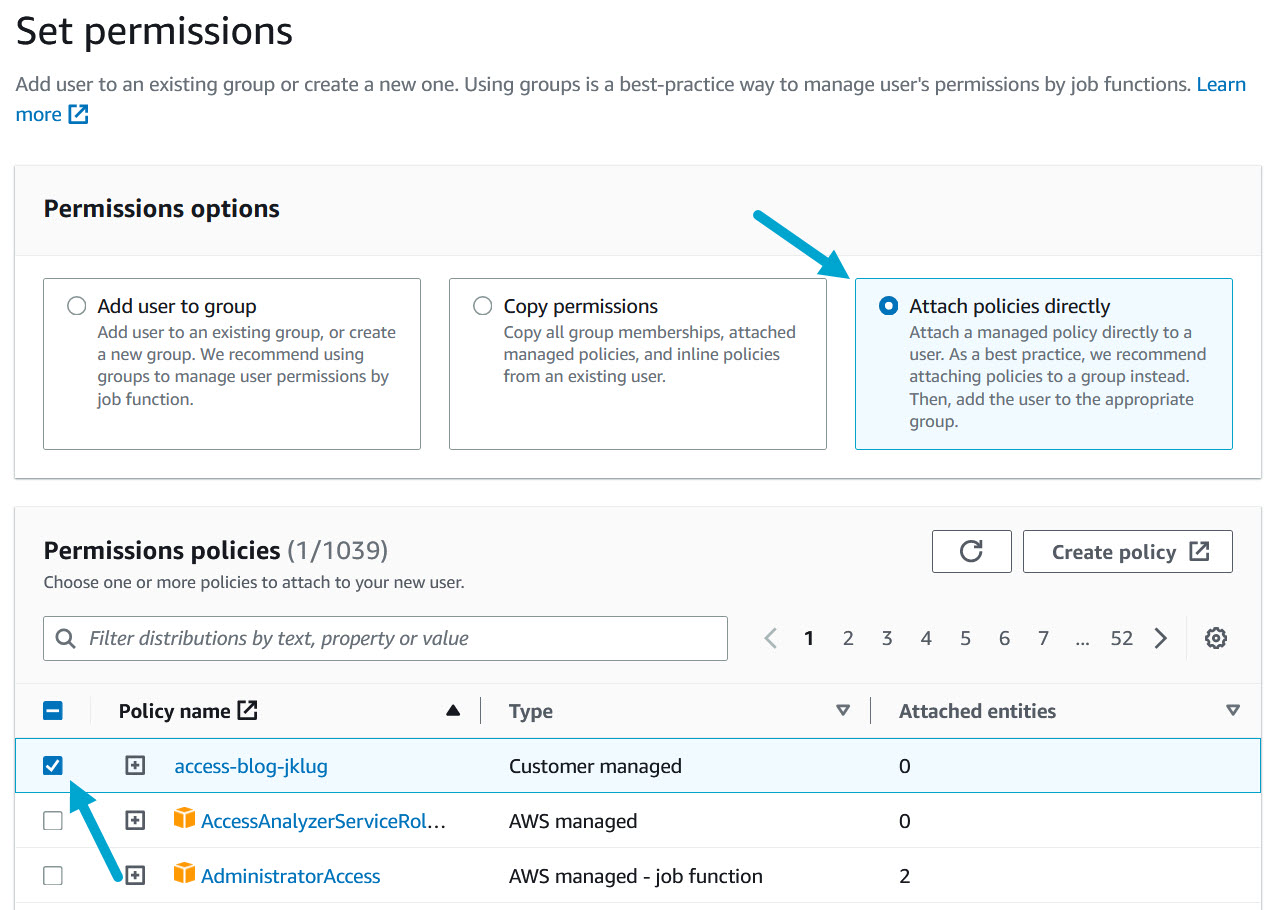
Task: Click the Create policy button
Action: tap(1127, 551)
